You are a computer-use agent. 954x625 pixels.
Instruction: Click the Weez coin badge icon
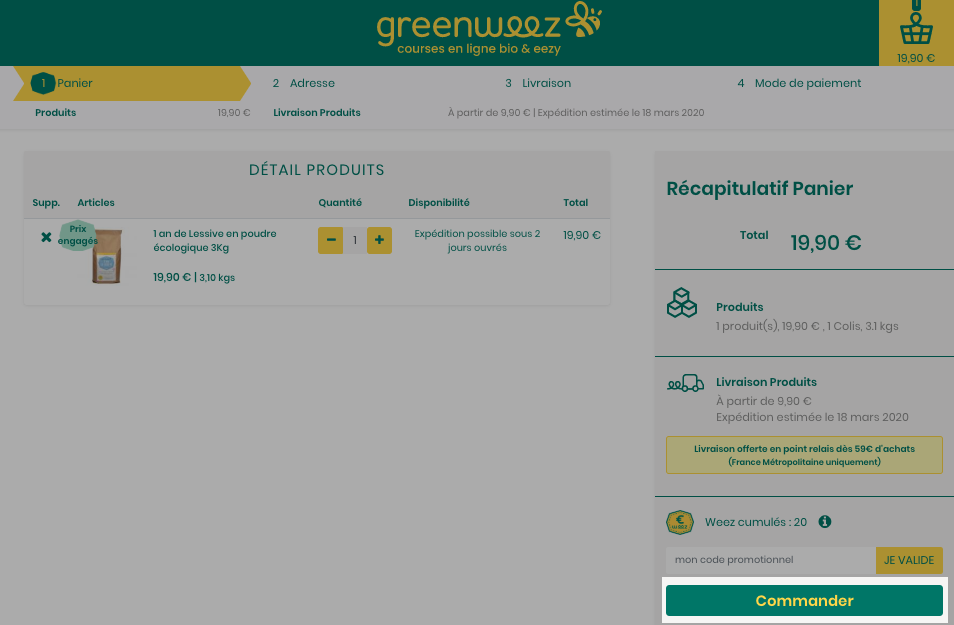680,522
